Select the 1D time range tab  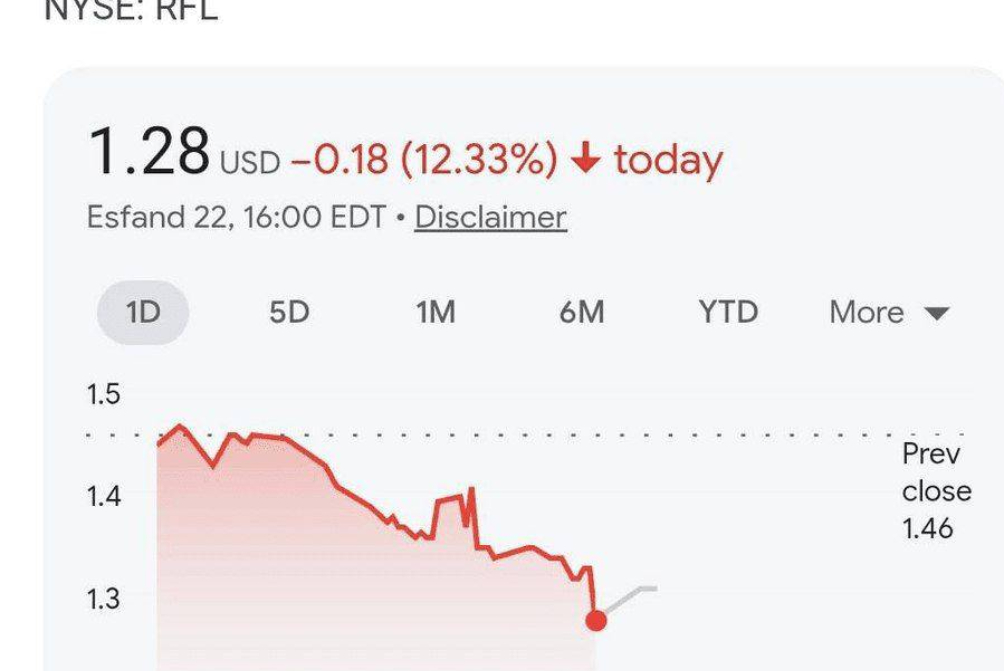coord(143,313)
